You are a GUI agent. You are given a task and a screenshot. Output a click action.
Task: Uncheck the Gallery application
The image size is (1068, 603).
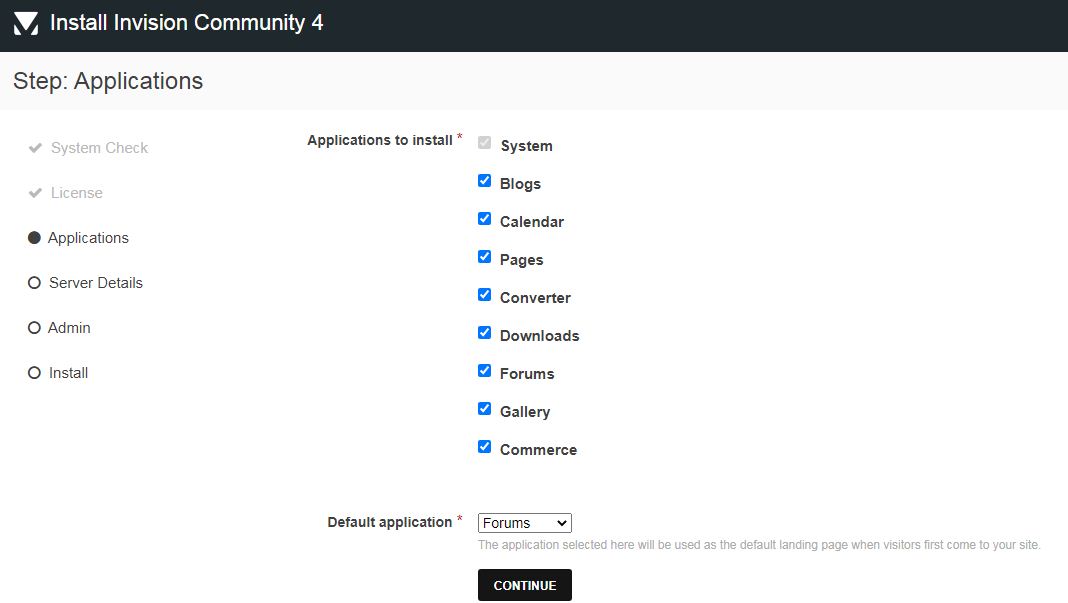tap(484, 408)
